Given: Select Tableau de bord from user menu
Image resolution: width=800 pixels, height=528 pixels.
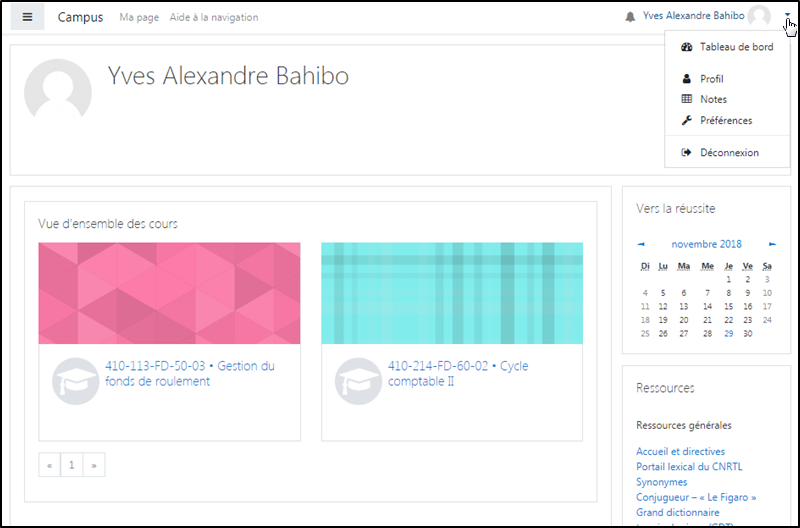Looking at the screenshot, I should (x=736, y=47).
